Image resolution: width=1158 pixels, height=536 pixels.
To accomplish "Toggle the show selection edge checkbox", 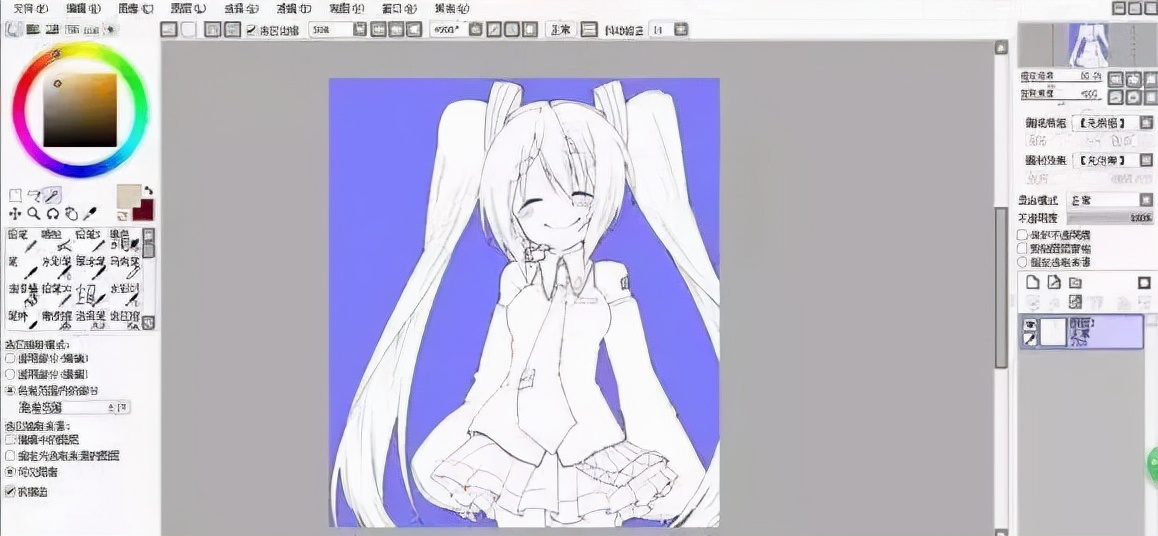I will pos(252,30).
